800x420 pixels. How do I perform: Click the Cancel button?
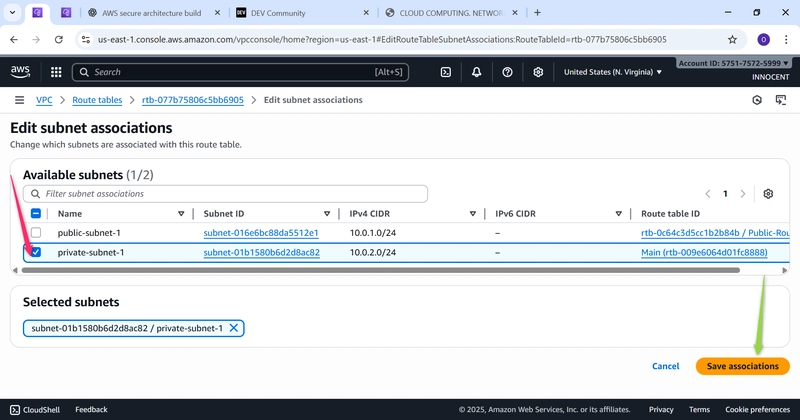tap(665, 366)
